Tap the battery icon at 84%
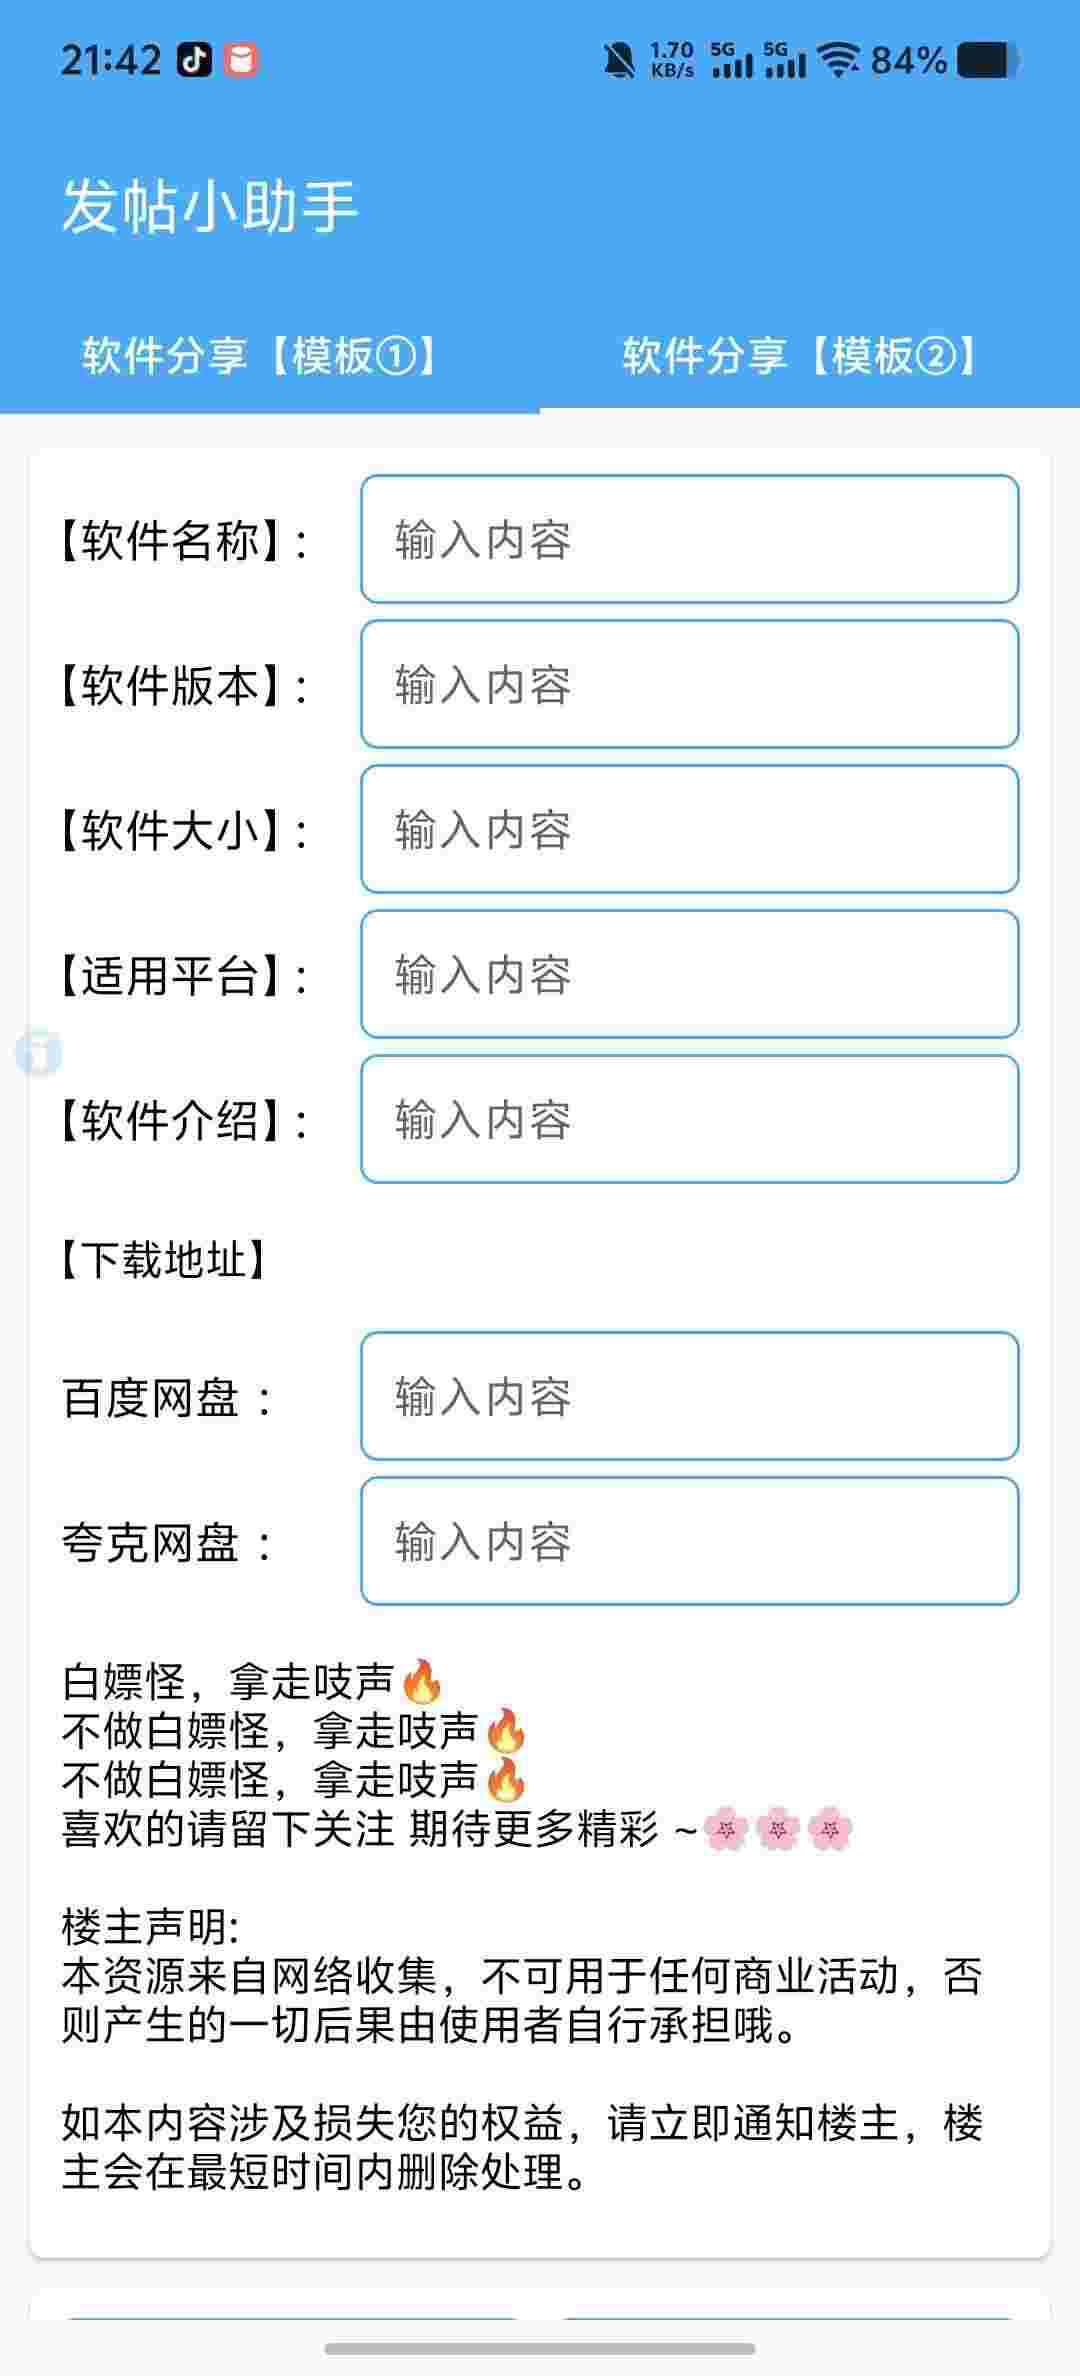The image size is (1080, 2376). point(988,61)
